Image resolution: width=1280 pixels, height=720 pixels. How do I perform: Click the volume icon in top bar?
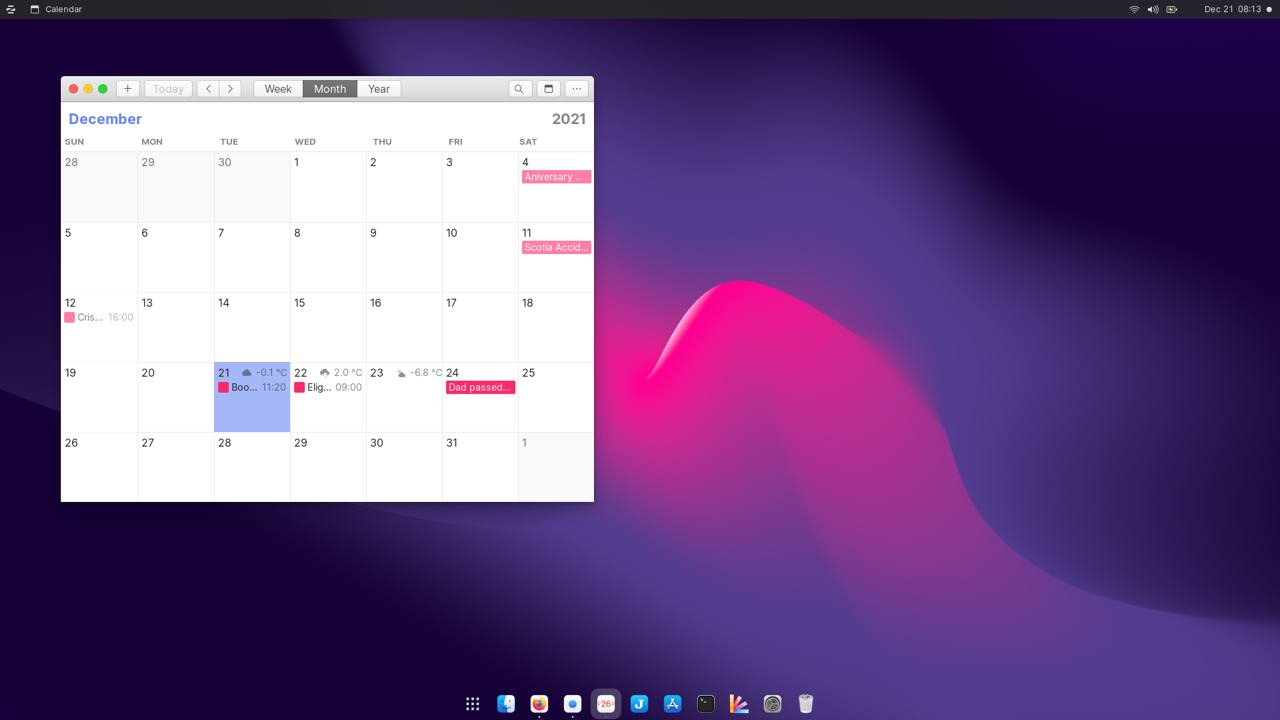click(x=1152, y=9)
